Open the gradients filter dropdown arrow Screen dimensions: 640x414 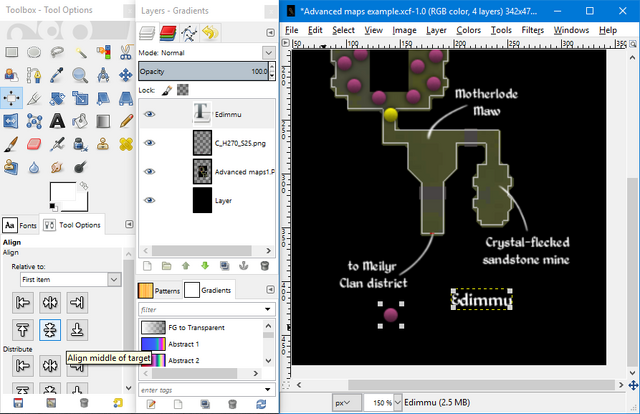[x=268, y=309]
